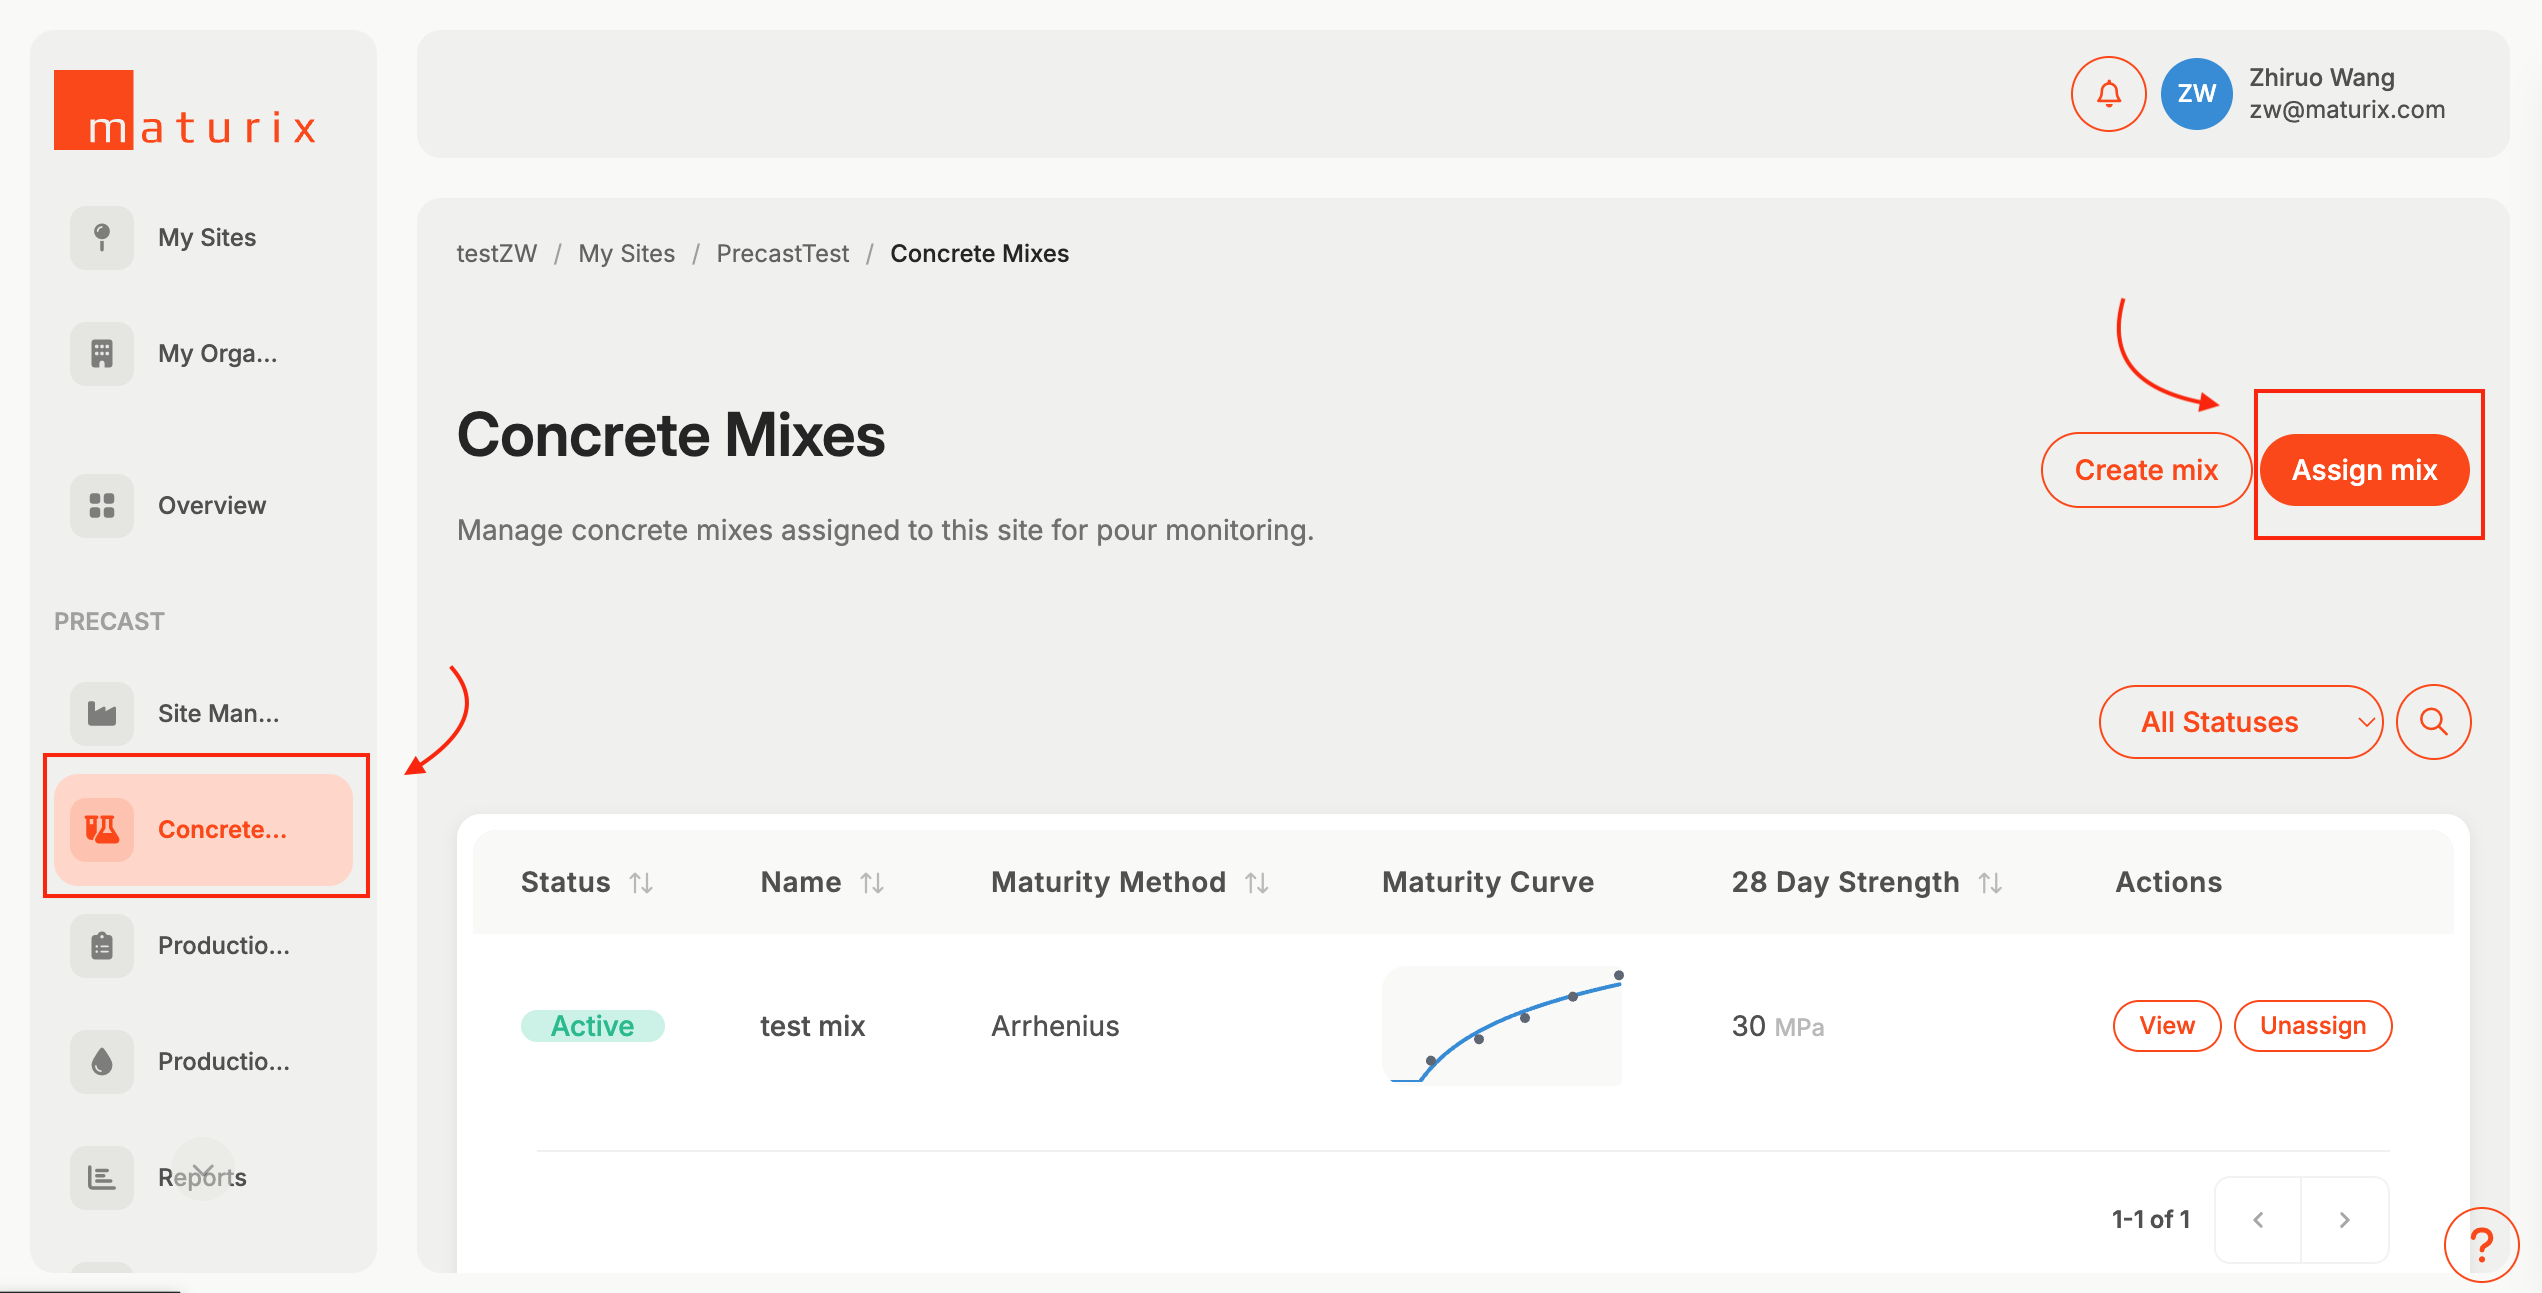Click the Reports chart icon
This screenshot has width=2542, height=1293.
tap(102, 1178)
